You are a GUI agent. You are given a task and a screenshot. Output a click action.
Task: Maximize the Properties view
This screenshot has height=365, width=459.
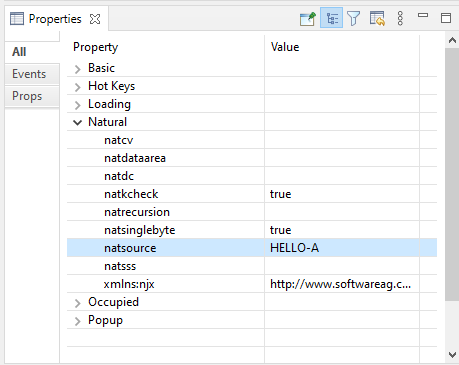pos(446,18)
